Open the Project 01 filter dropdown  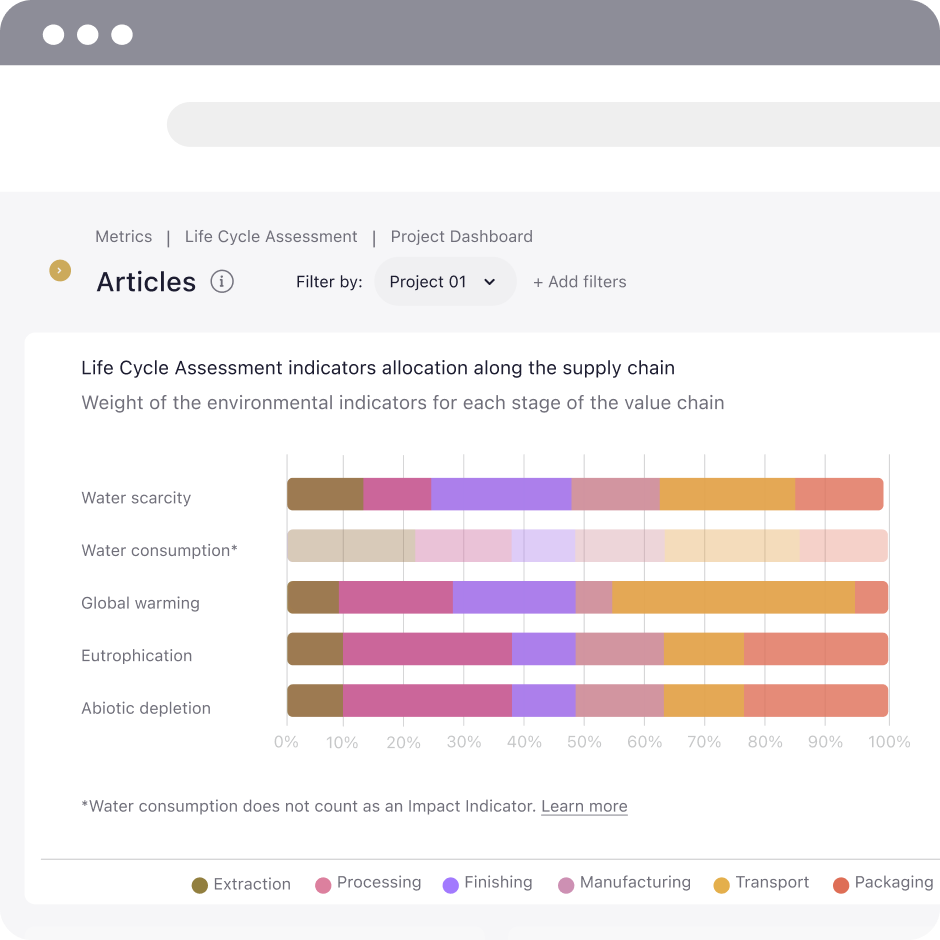tap(445, 282)
